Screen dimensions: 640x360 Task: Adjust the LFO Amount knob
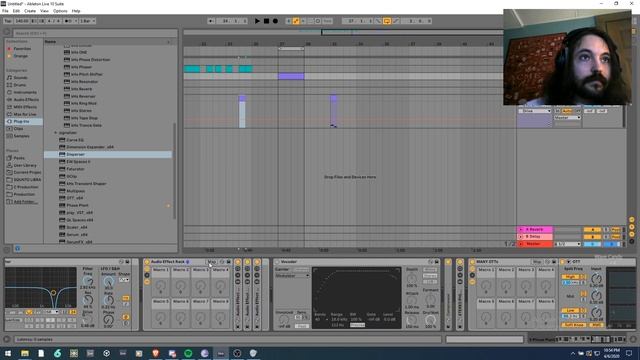[x=109, y=281]
